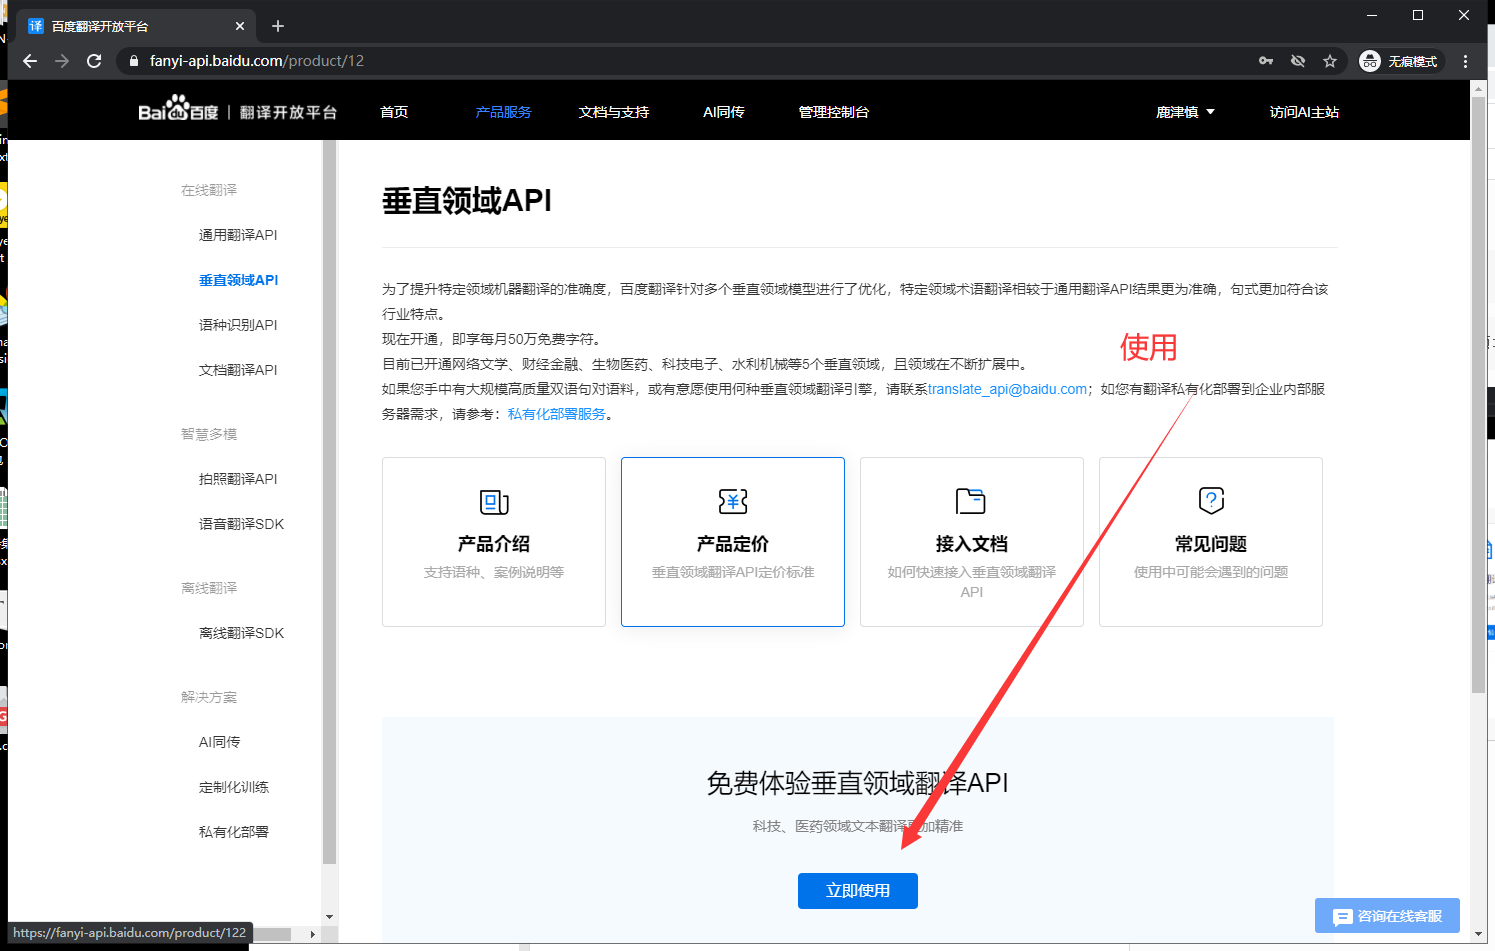Select 离线翻译SDK in sidebar

(241, 633)
